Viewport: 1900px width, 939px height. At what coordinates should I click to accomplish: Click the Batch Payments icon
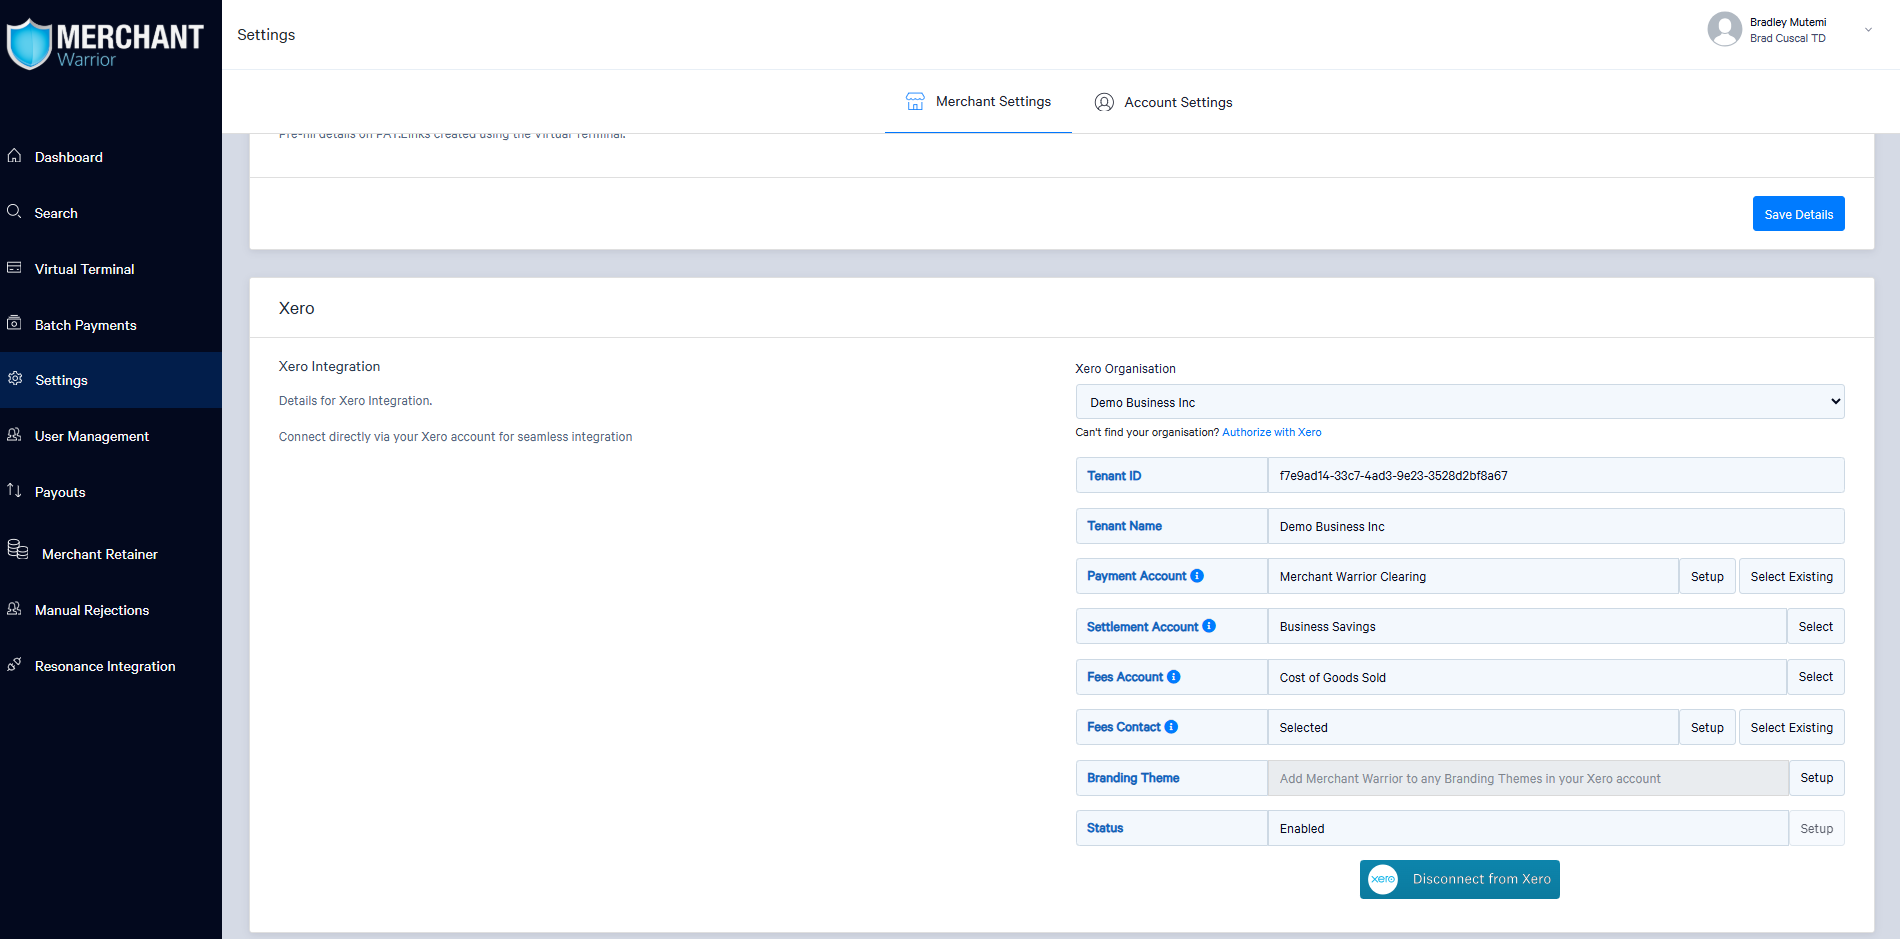(x=14, y=324)
